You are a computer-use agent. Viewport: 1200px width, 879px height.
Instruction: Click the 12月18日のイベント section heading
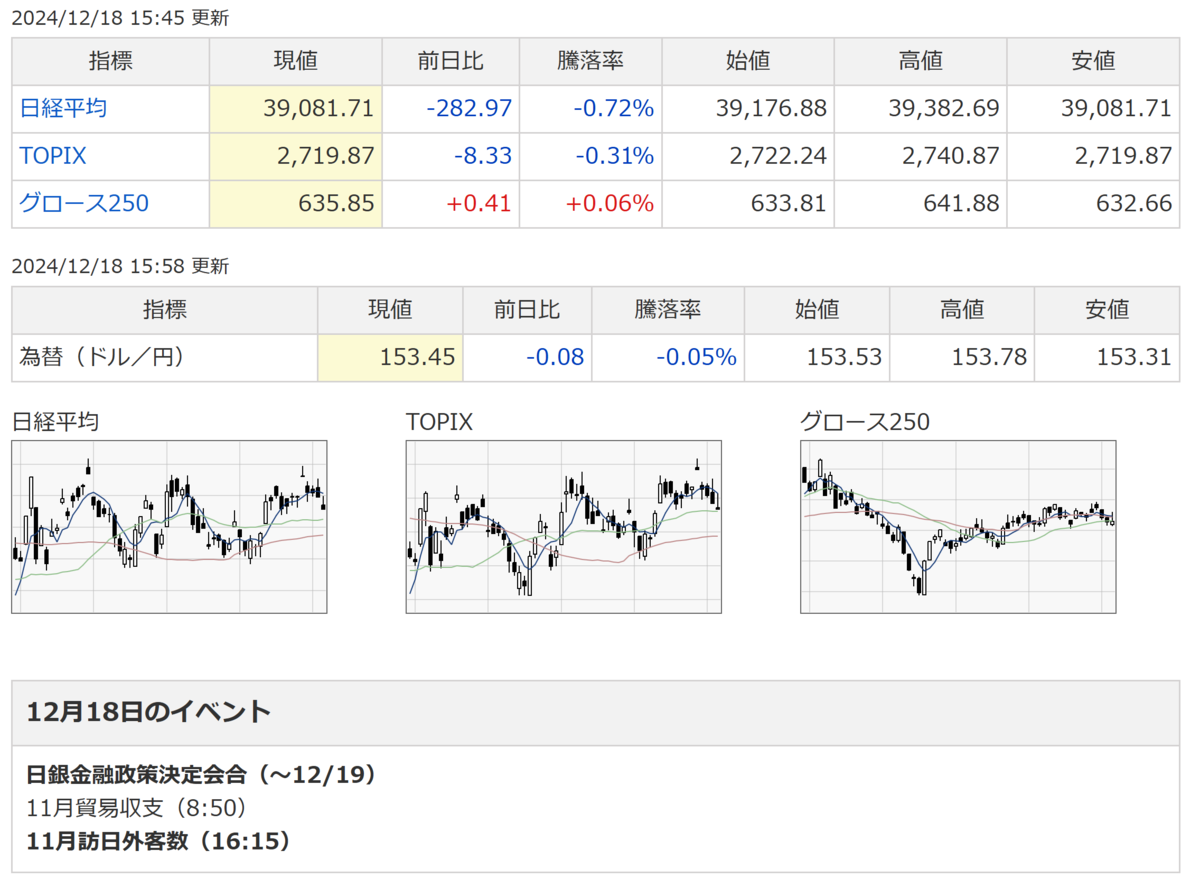click(149, 712)
